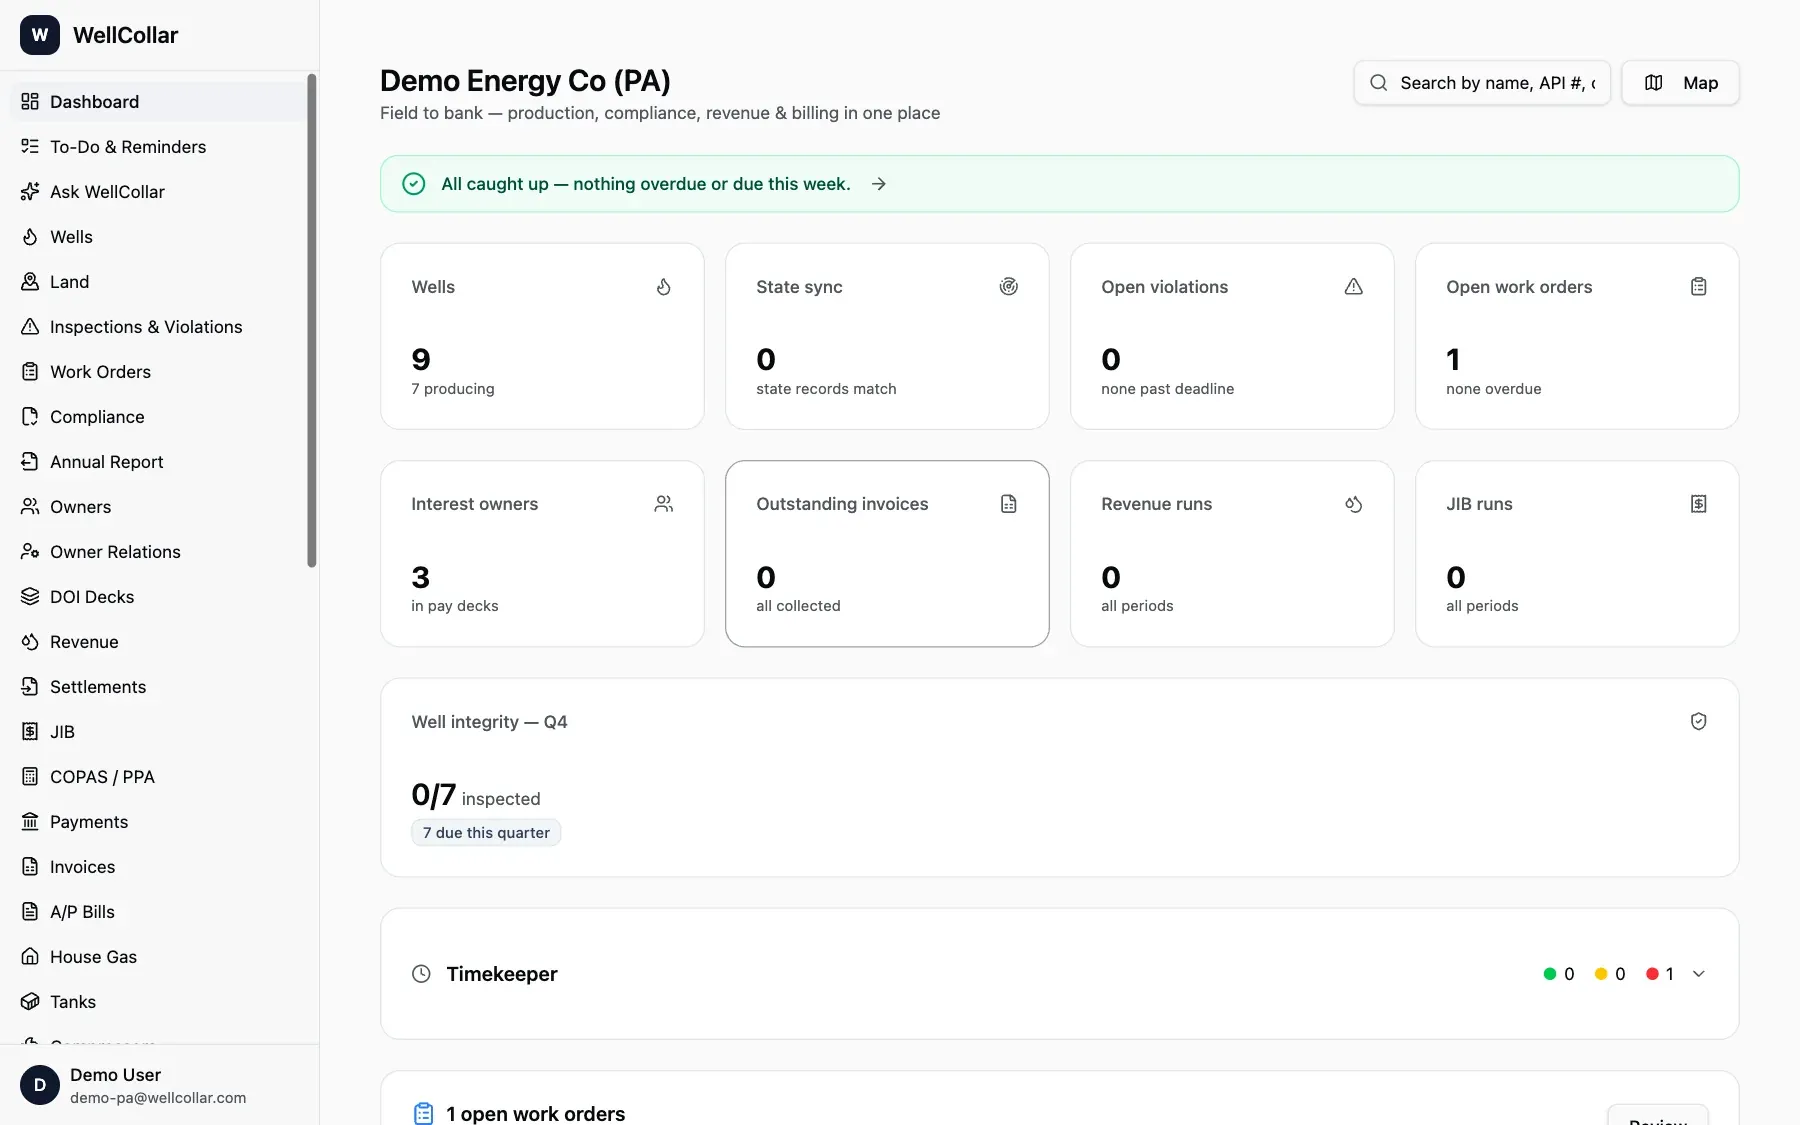Click the COPAS / PPA calculator icon
Viewport: 1800px width, 1125px height.
pos(30,777)
